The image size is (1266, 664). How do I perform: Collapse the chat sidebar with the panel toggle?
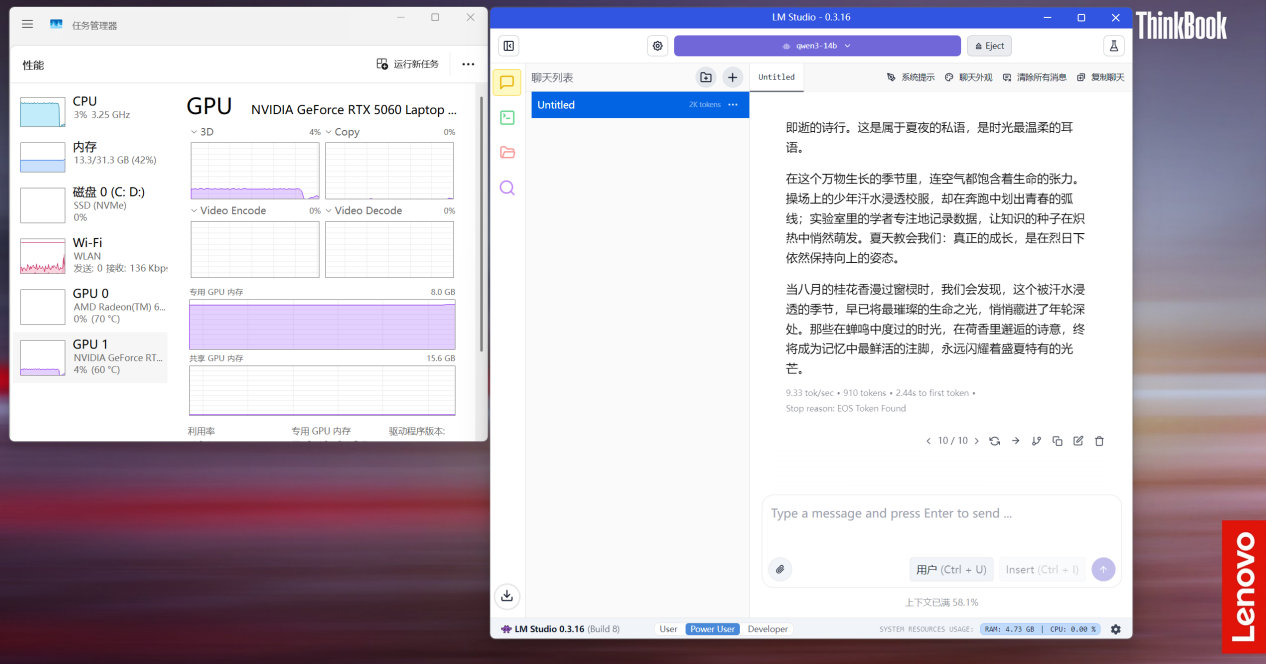tap(508, 46)
